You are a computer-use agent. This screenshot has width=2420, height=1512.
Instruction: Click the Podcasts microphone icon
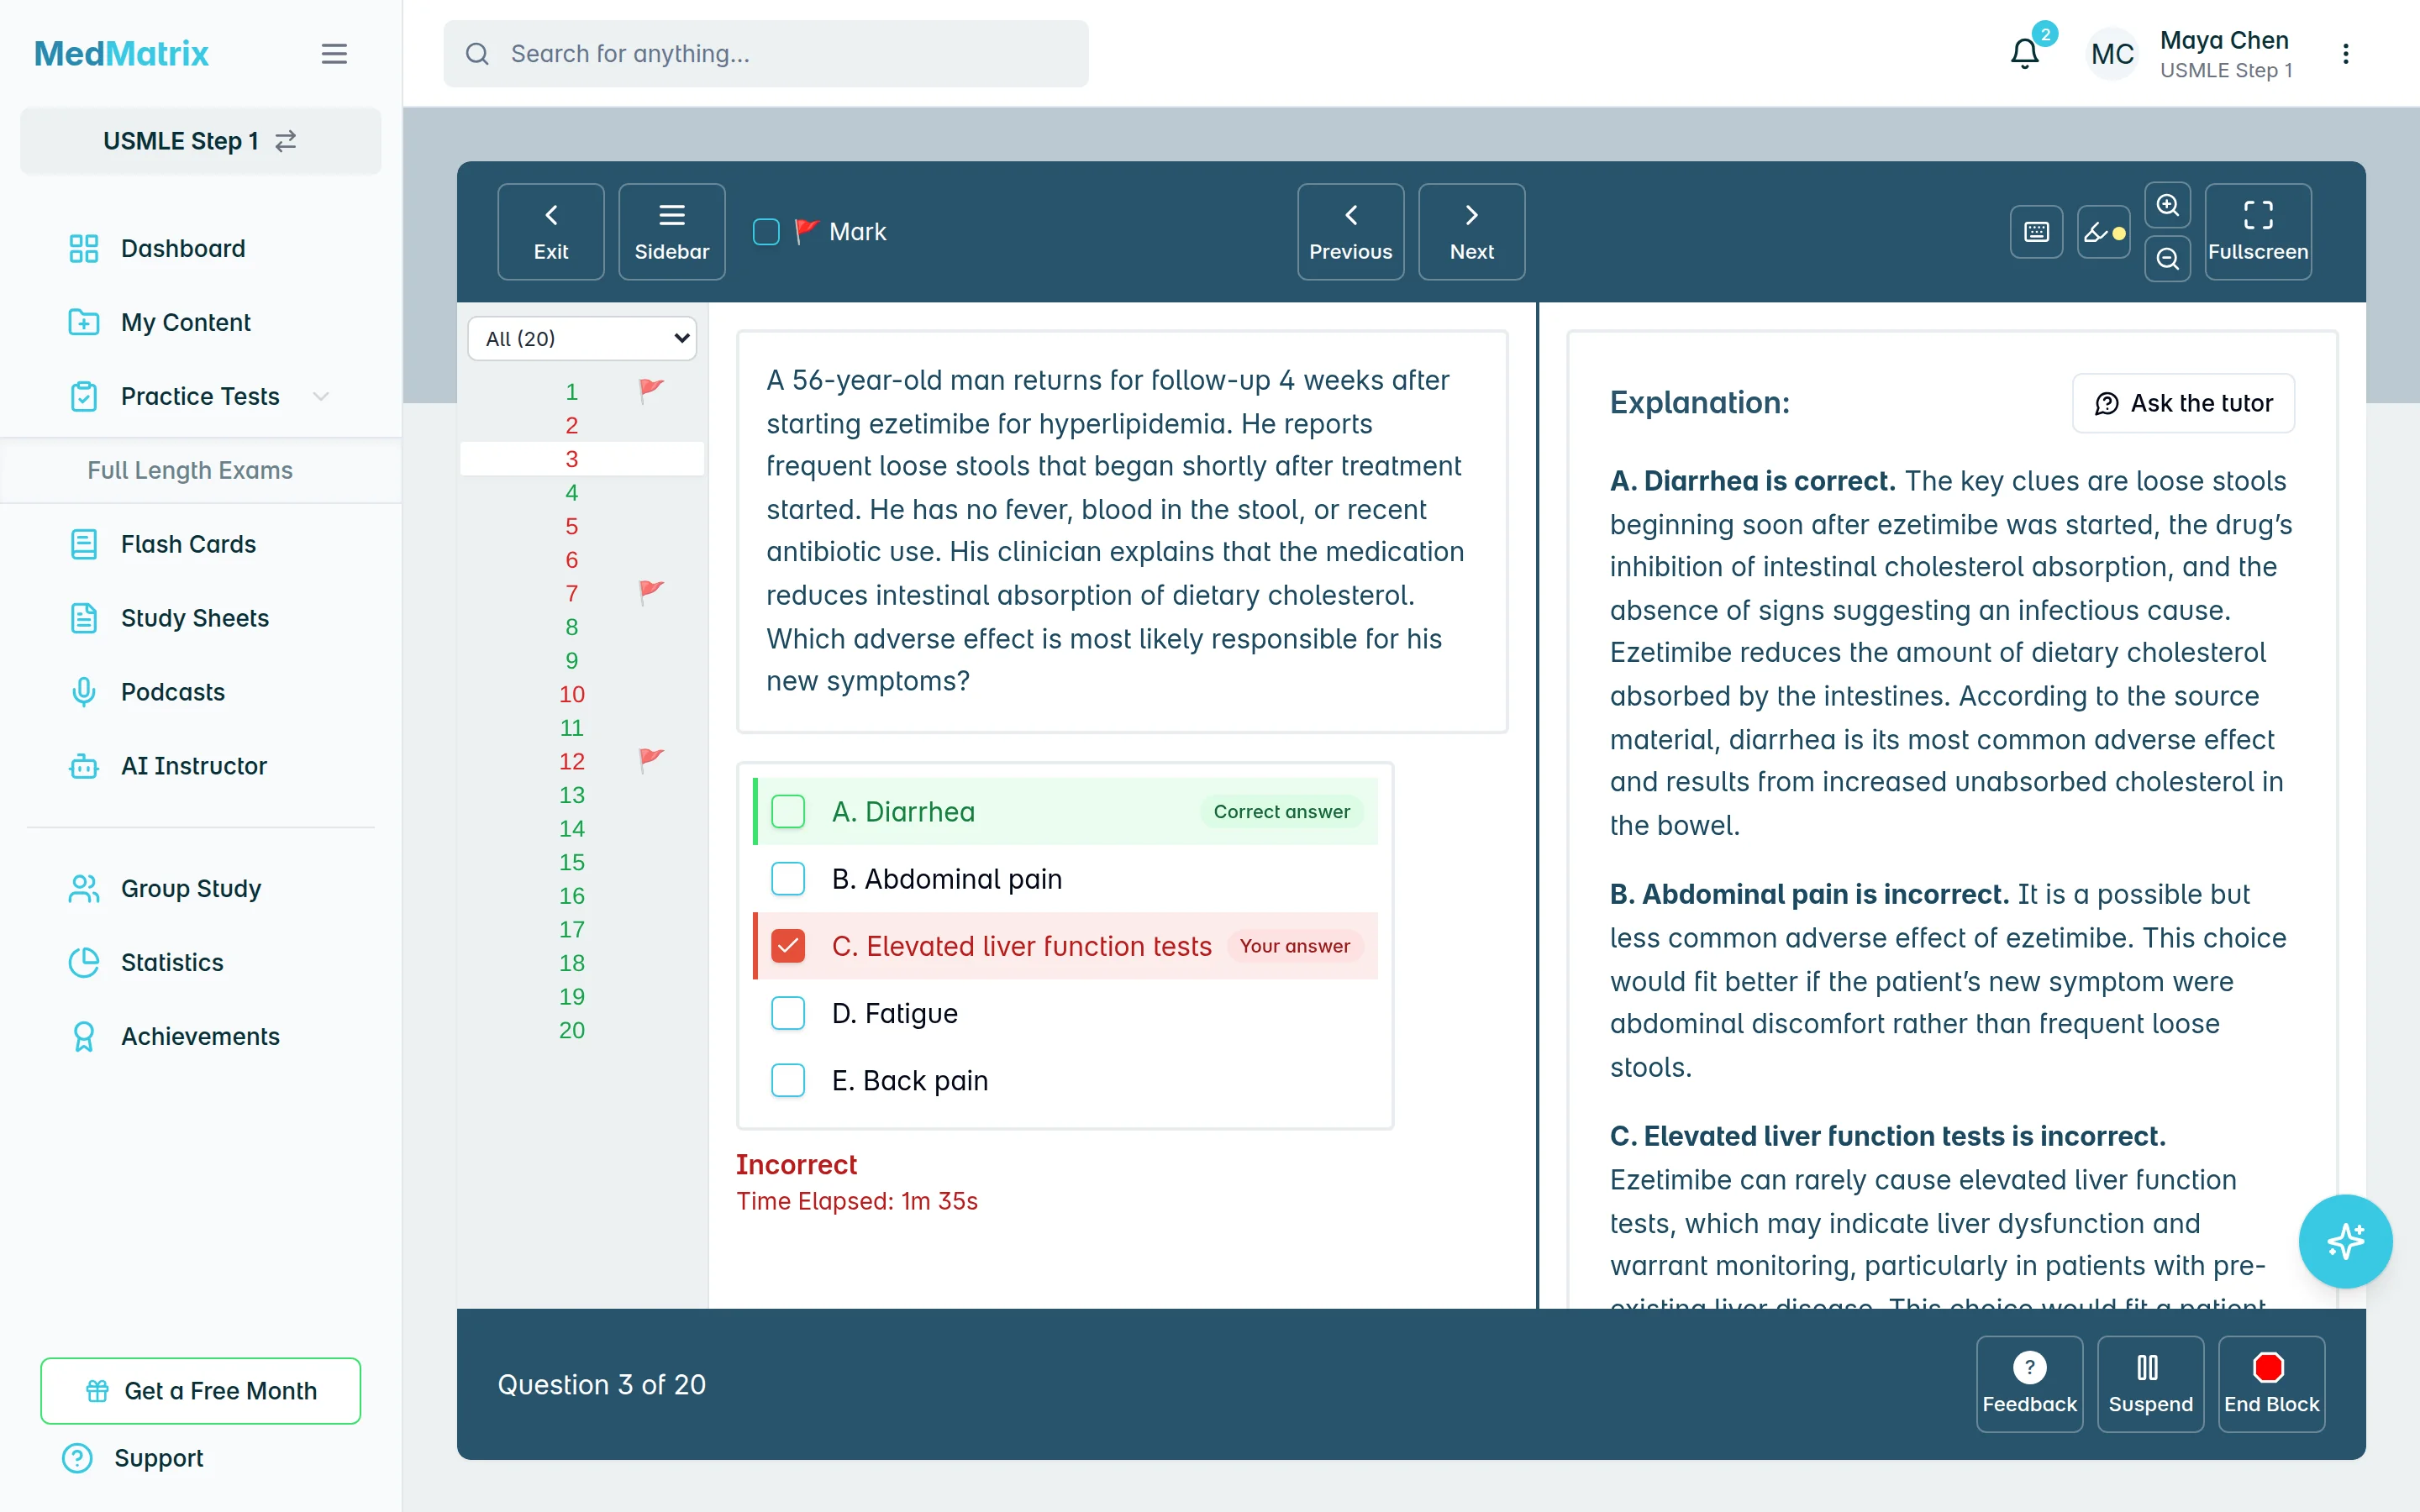point(84,693)
